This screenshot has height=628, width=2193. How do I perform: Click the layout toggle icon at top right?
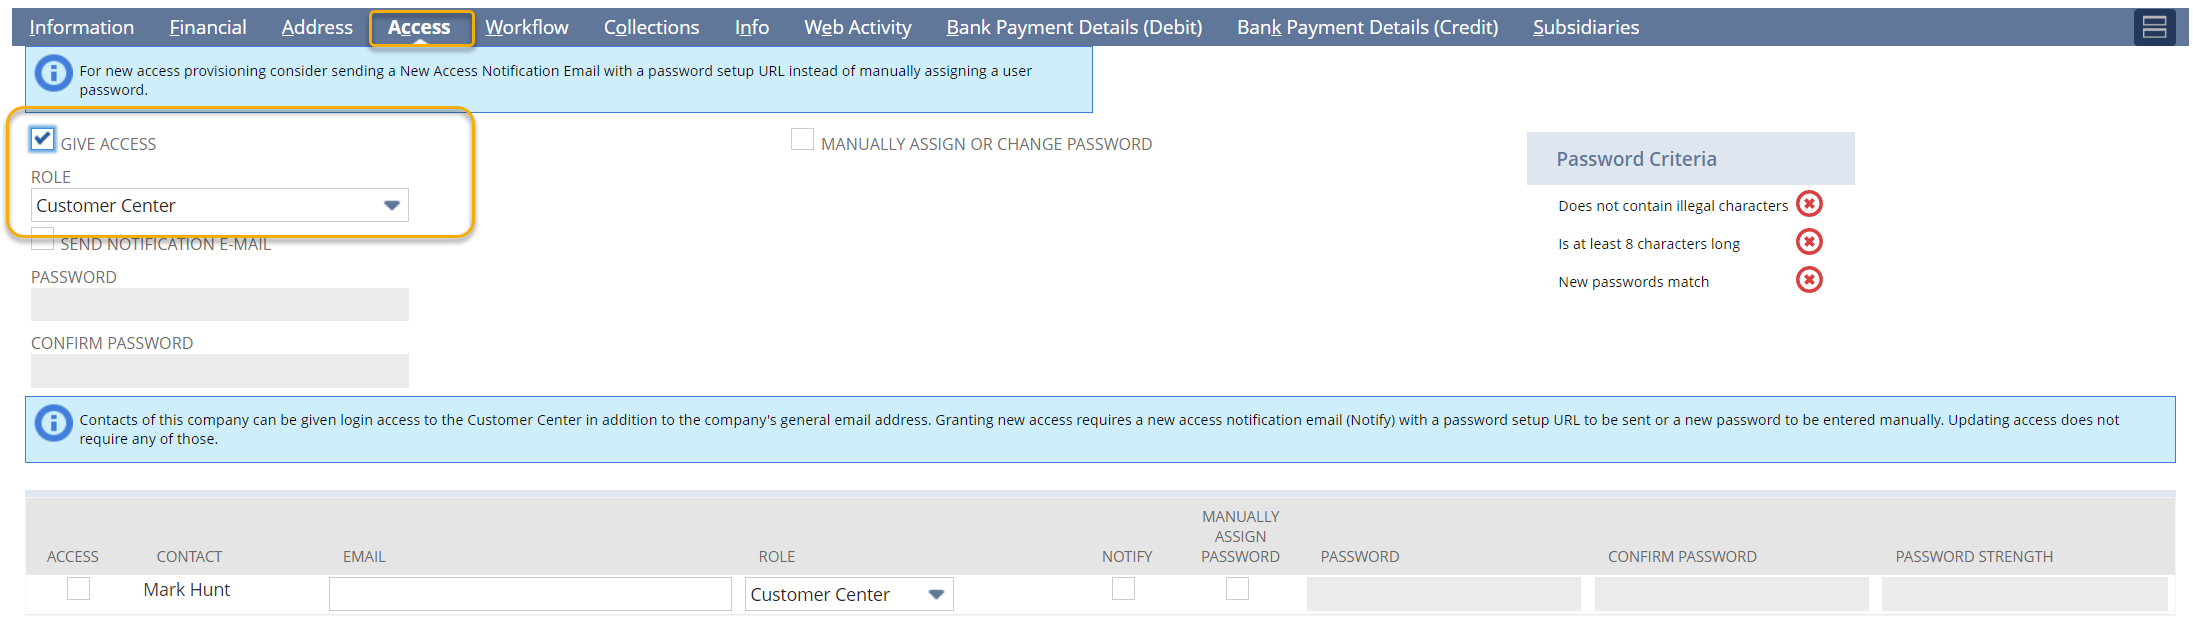point(2154,27)
